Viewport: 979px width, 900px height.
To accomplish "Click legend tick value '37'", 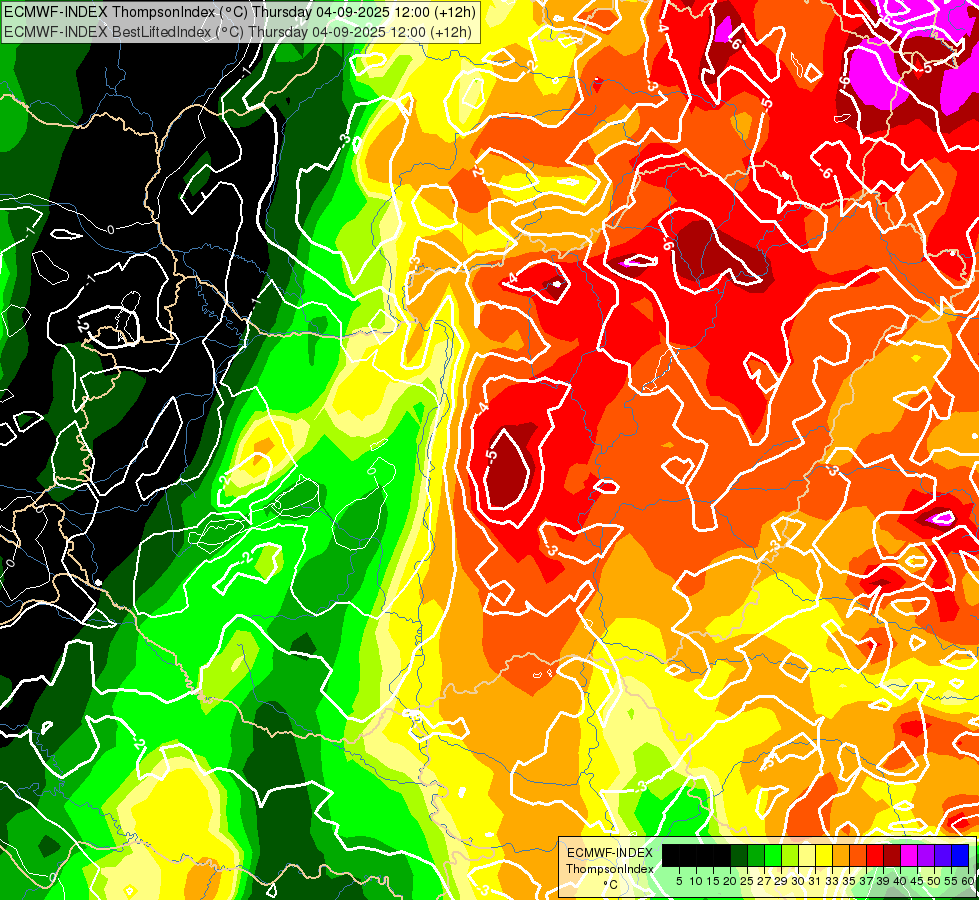I will pos(867,881).
